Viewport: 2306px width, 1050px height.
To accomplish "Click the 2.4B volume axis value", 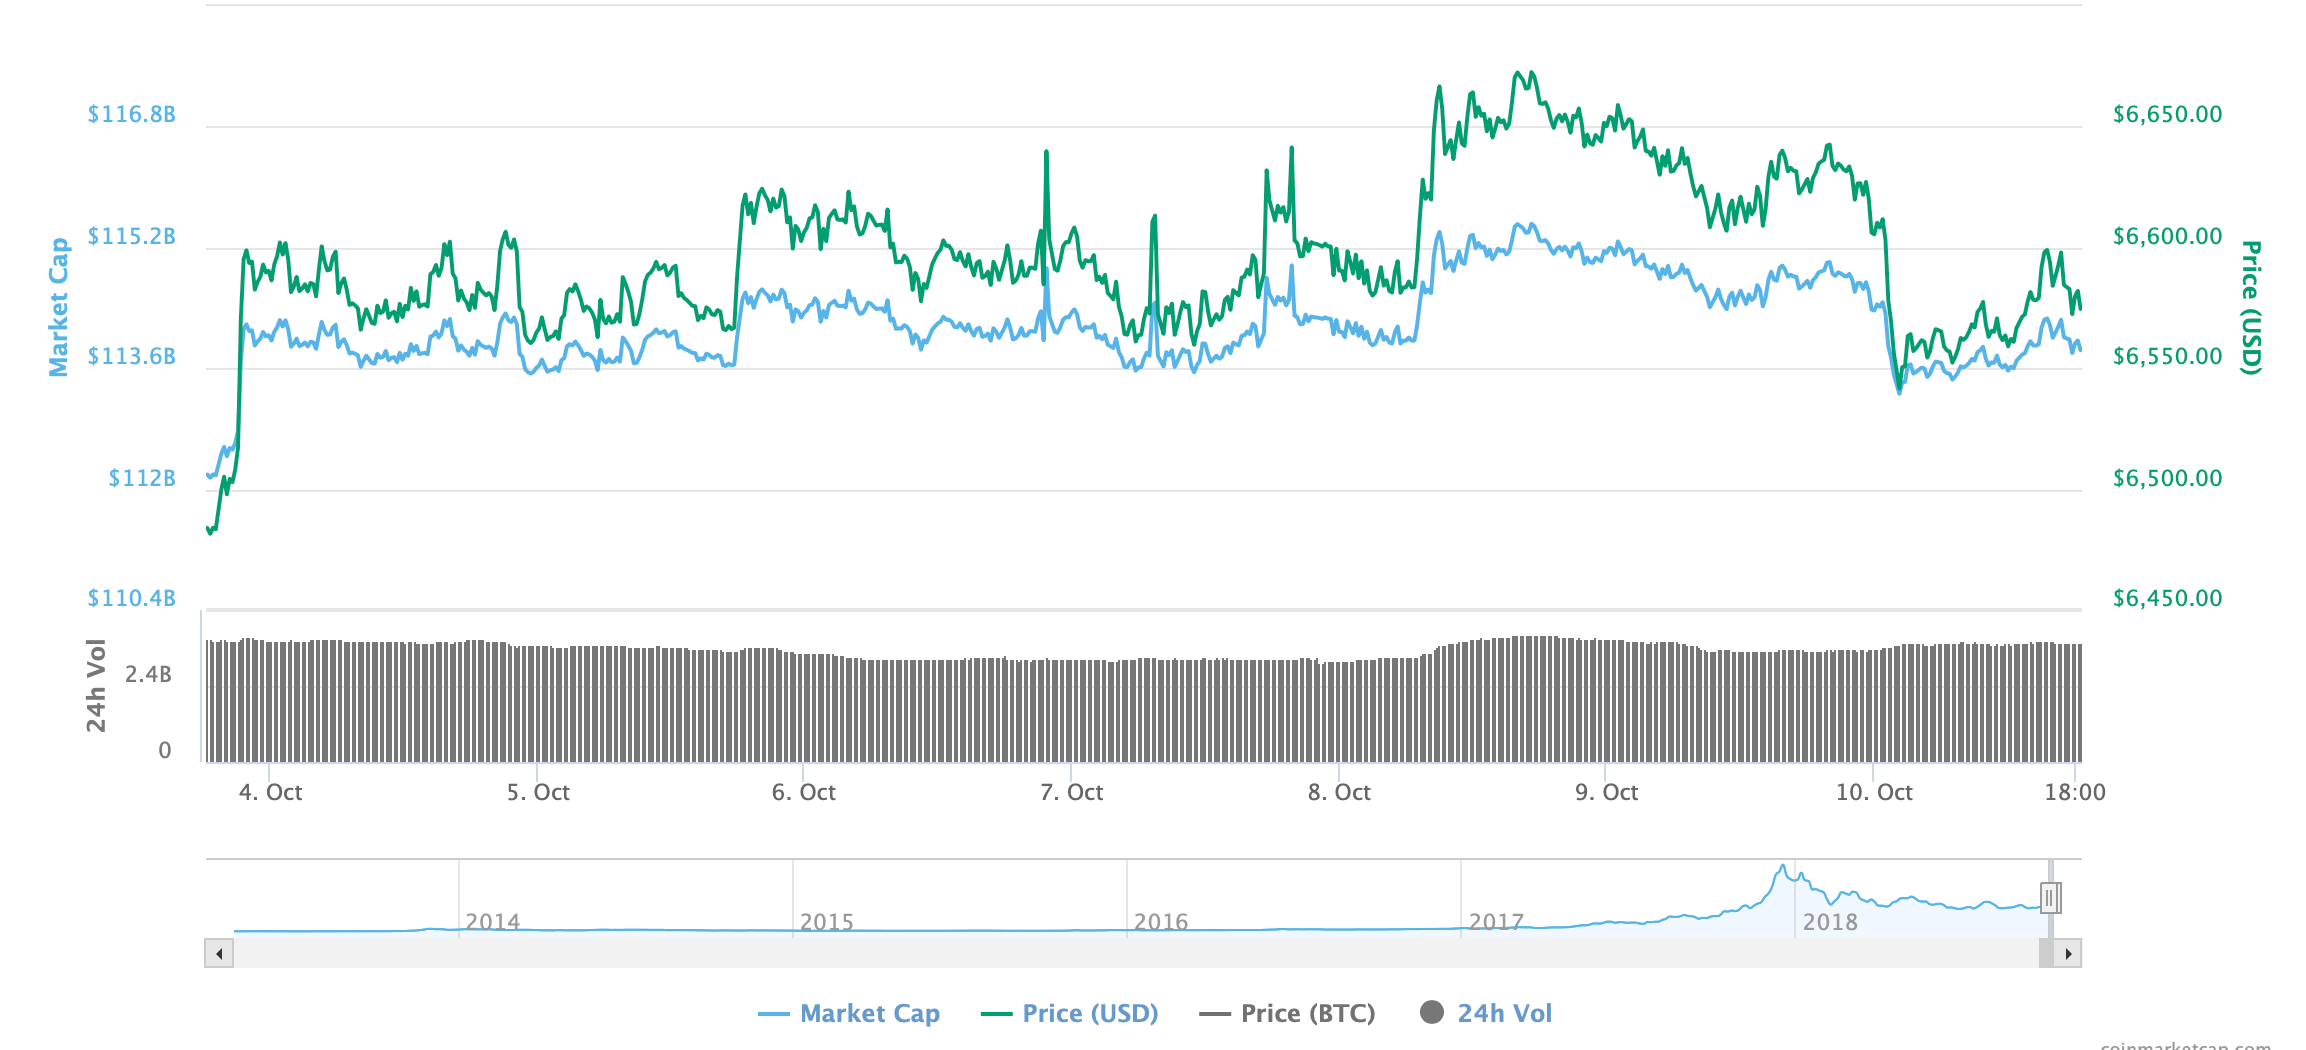I will point(148,674).
